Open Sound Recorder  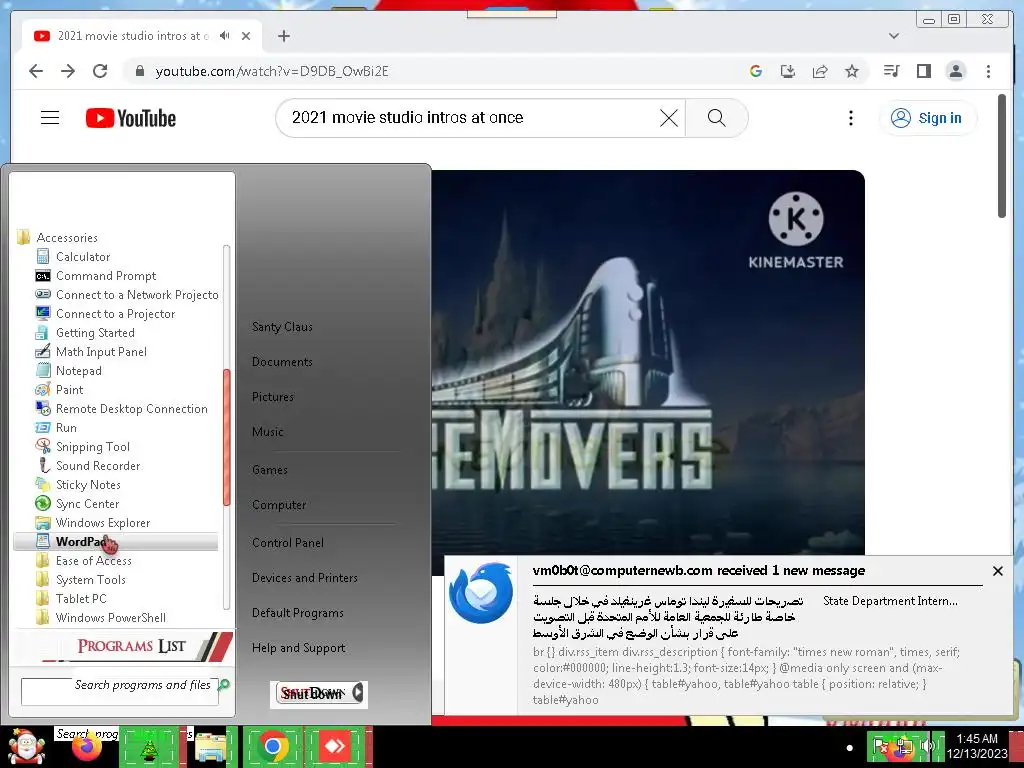click(x=97, y=465)
